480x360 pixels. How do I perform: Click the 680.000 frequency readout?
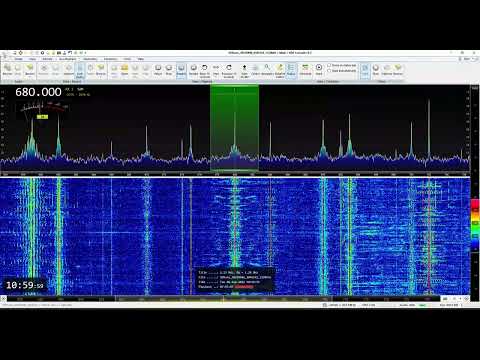click(38, 92)
